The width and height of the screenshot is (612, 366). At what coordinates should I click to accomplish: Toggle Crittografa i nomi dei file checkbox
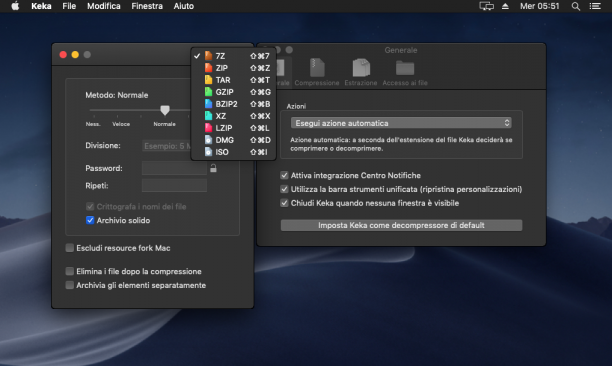point(90,206)
